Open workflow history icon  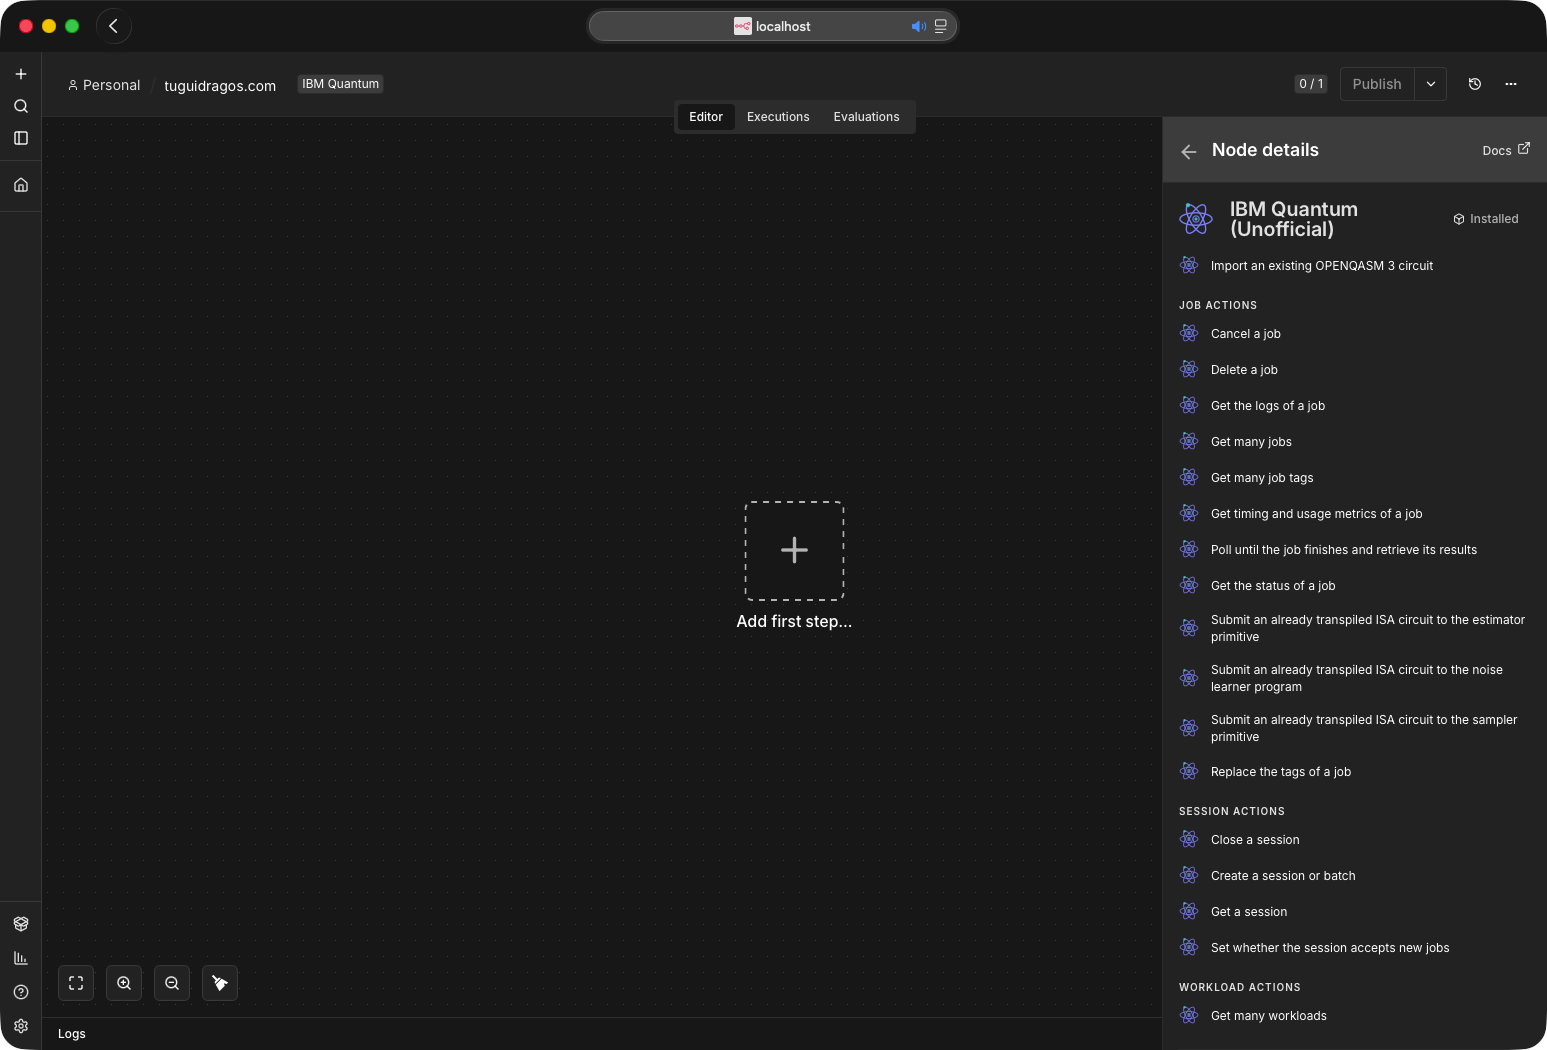1475,84
